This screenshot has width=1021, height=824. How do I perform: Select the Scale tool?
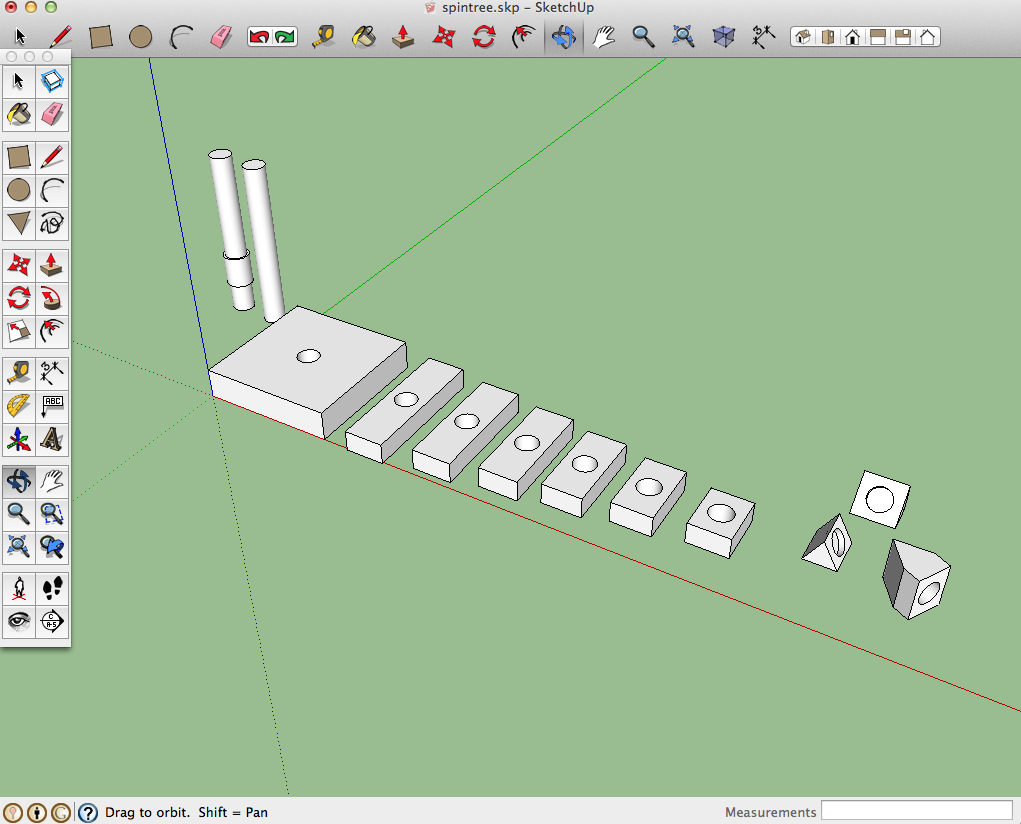point(18,330)
